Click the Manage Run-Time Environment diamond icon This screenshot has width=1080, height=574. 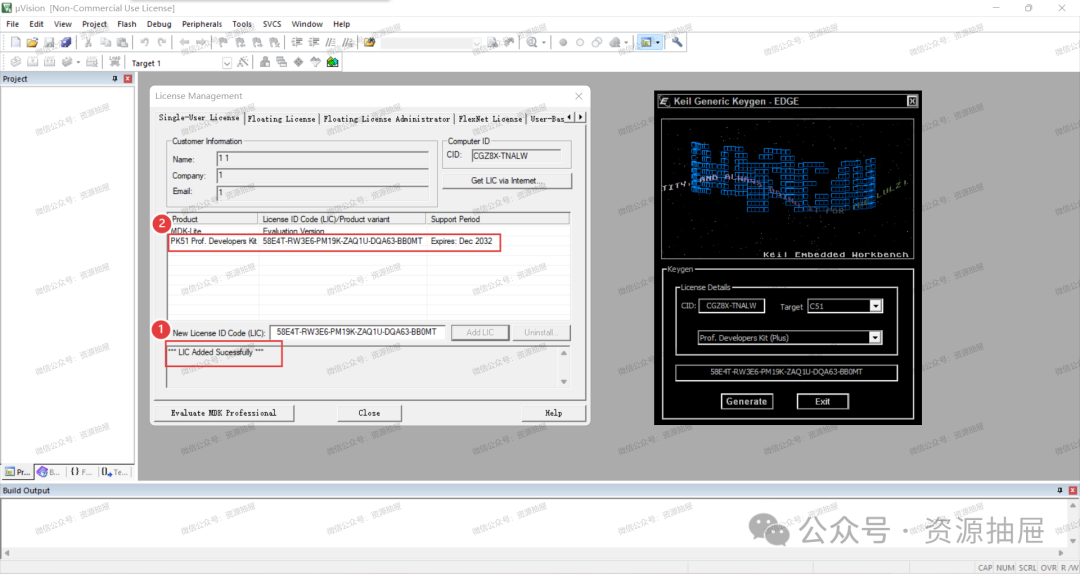[x=298, y=62]
